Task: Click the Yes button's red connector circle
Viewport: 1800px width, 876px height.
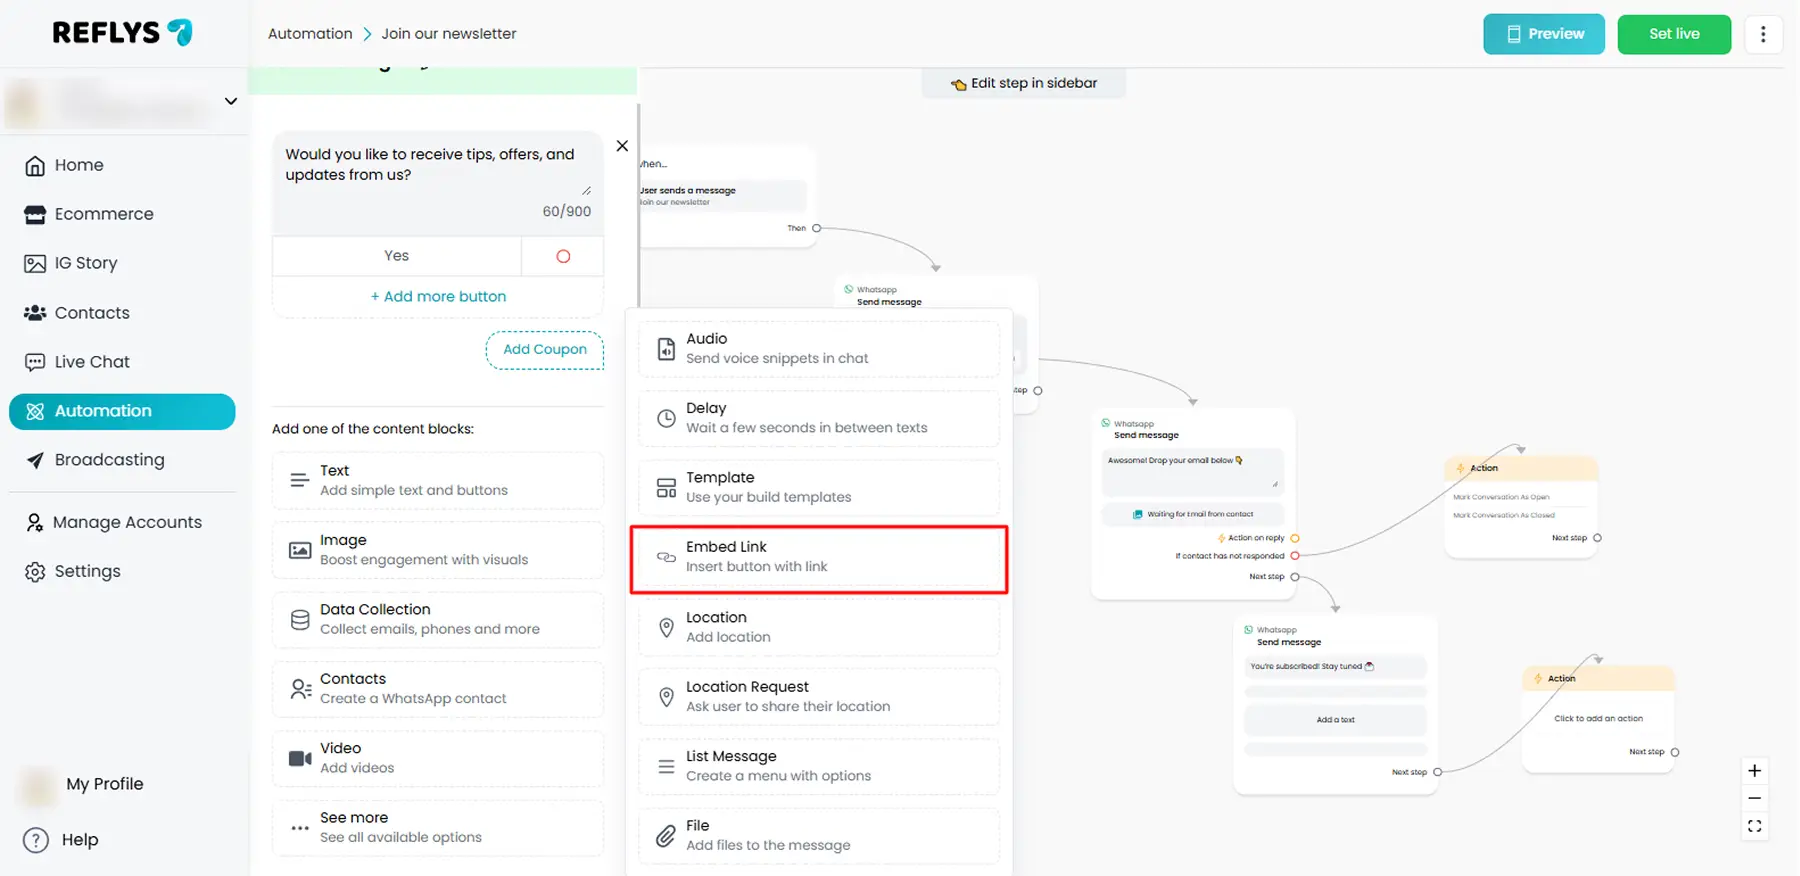Action: [563, 257]
